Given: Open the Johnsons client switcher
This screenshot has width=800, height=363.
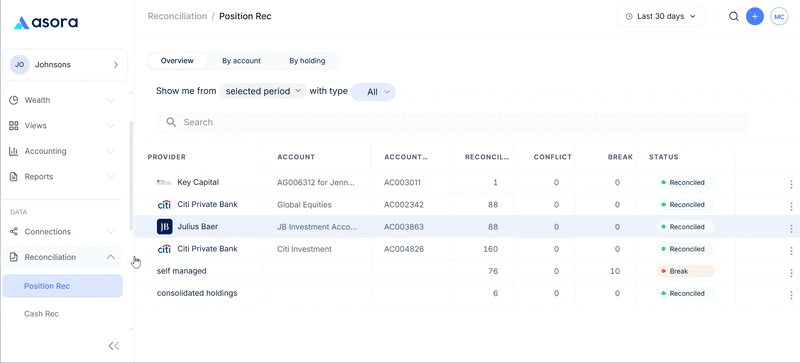Looking at the screenshot, I should (65, 65).
